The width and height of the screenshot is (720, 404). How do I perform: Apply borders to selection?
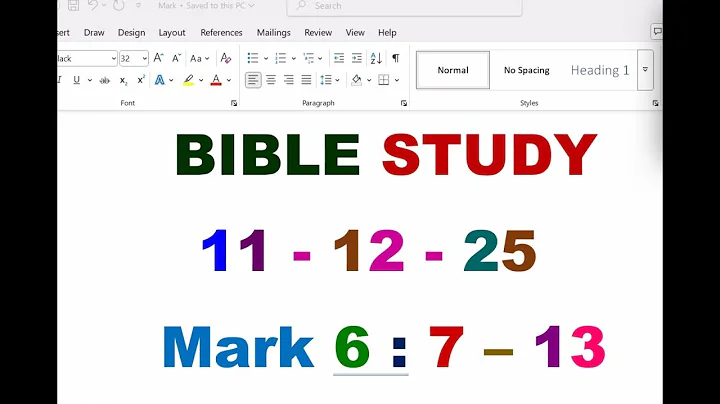pos(383,80)
